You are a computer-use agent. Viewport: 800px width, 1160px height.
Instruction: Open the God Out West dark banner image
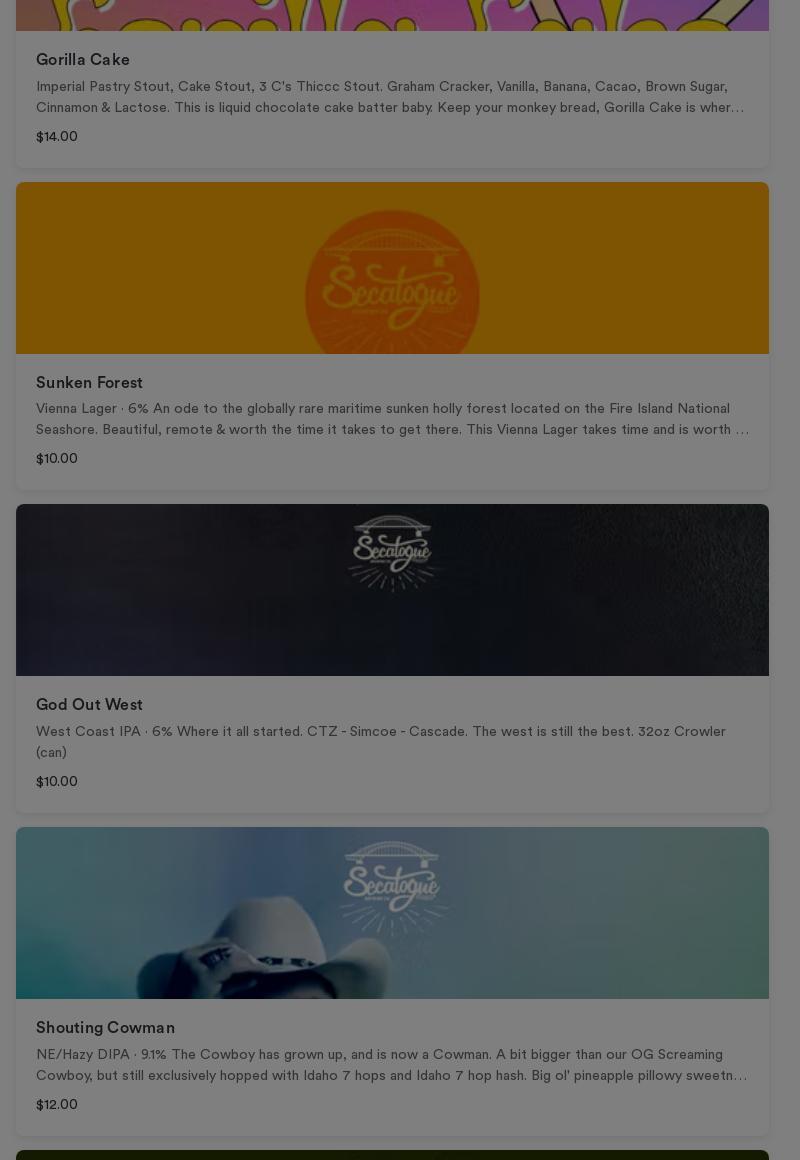click(392, 590)
